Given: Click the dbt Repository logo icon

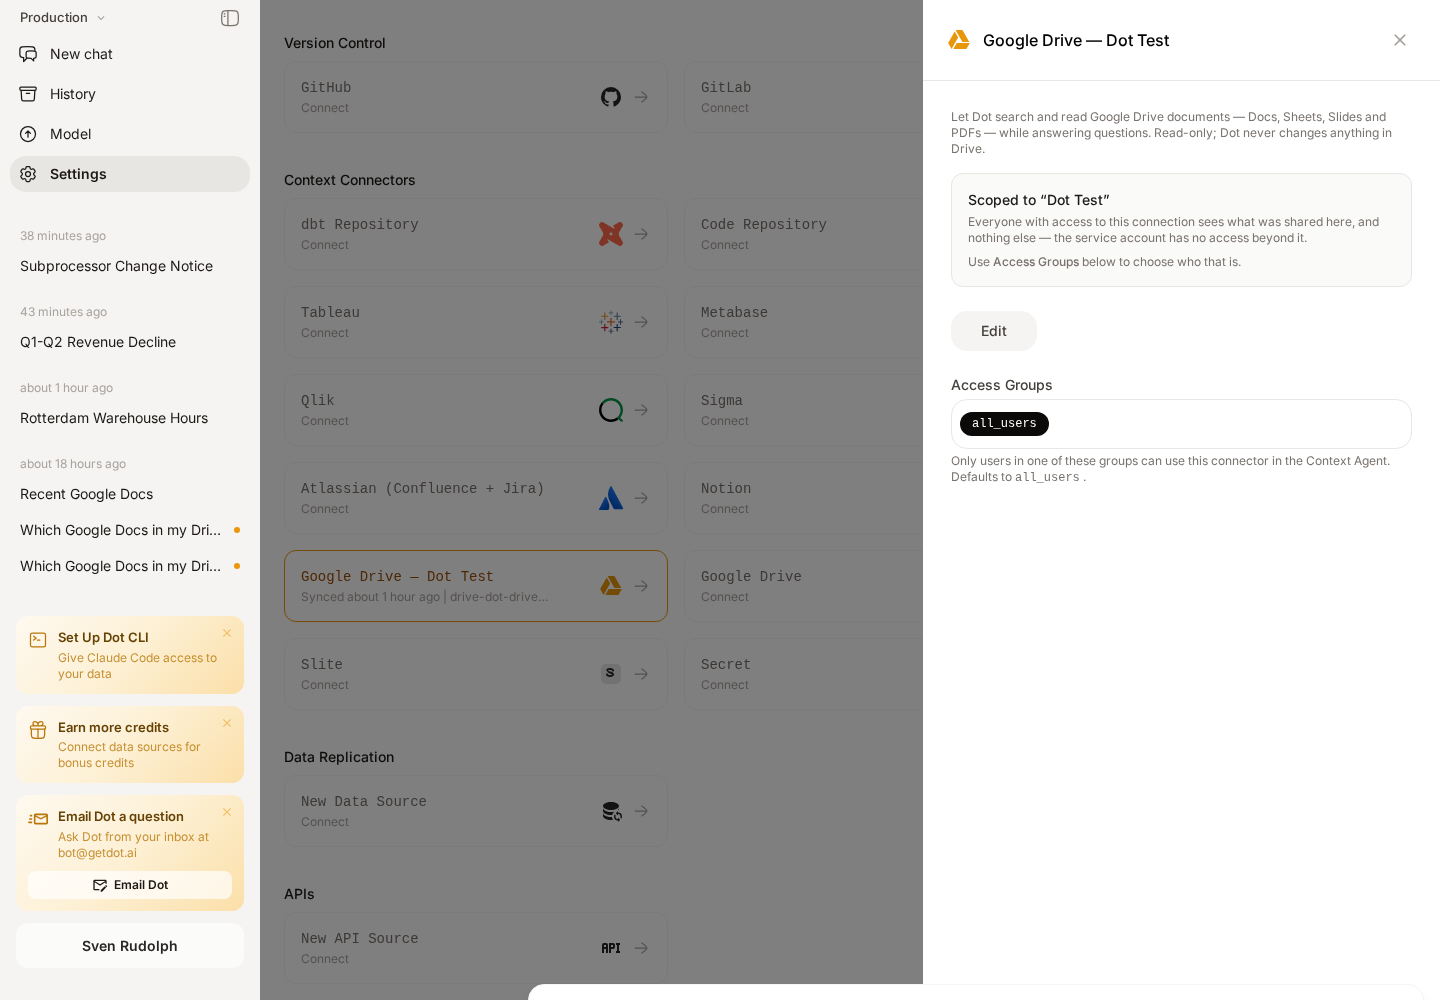Looking at the screenshot, I should (611, 234).
